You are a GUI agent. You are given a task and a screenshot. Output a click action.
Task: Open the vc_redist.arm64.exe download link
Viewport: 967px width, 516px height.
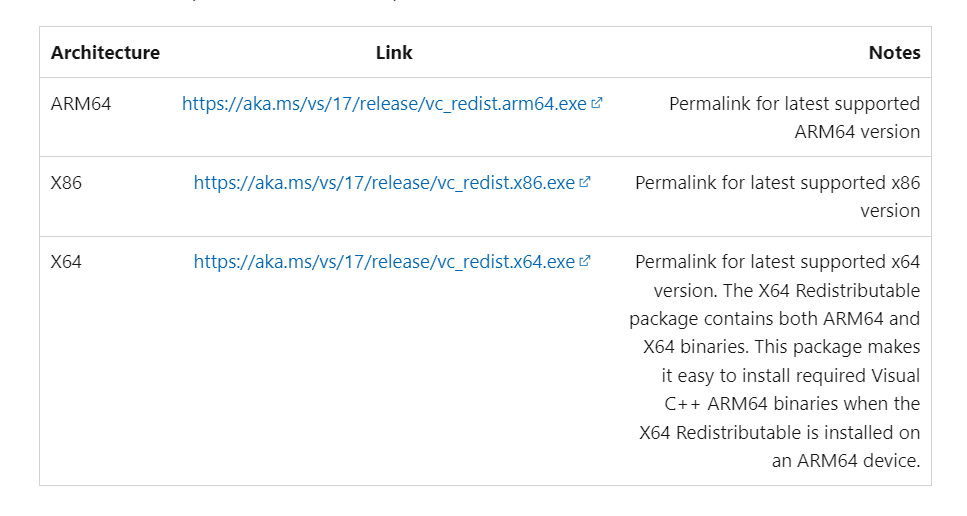pyautogui.click(x=384, y=104)
